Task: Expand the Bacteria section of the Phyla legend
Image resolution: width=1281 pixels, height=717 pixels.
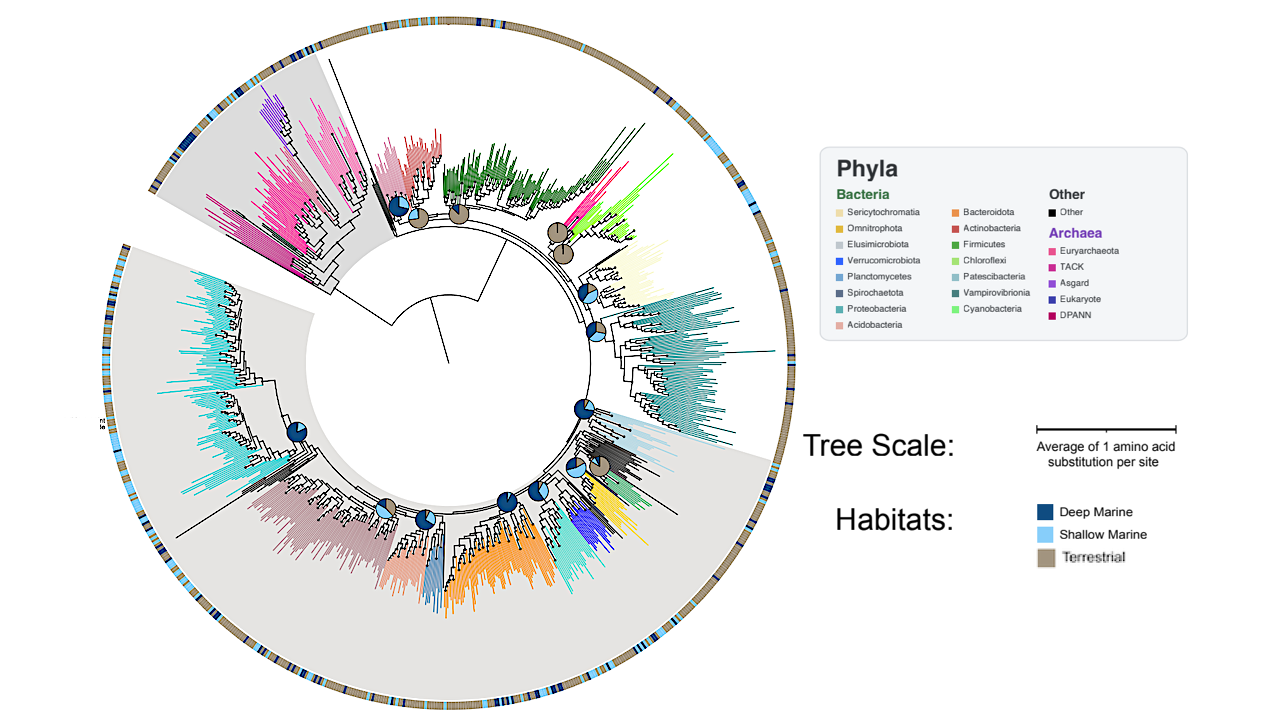Action: pyautogui.click(x=864, y=194)
